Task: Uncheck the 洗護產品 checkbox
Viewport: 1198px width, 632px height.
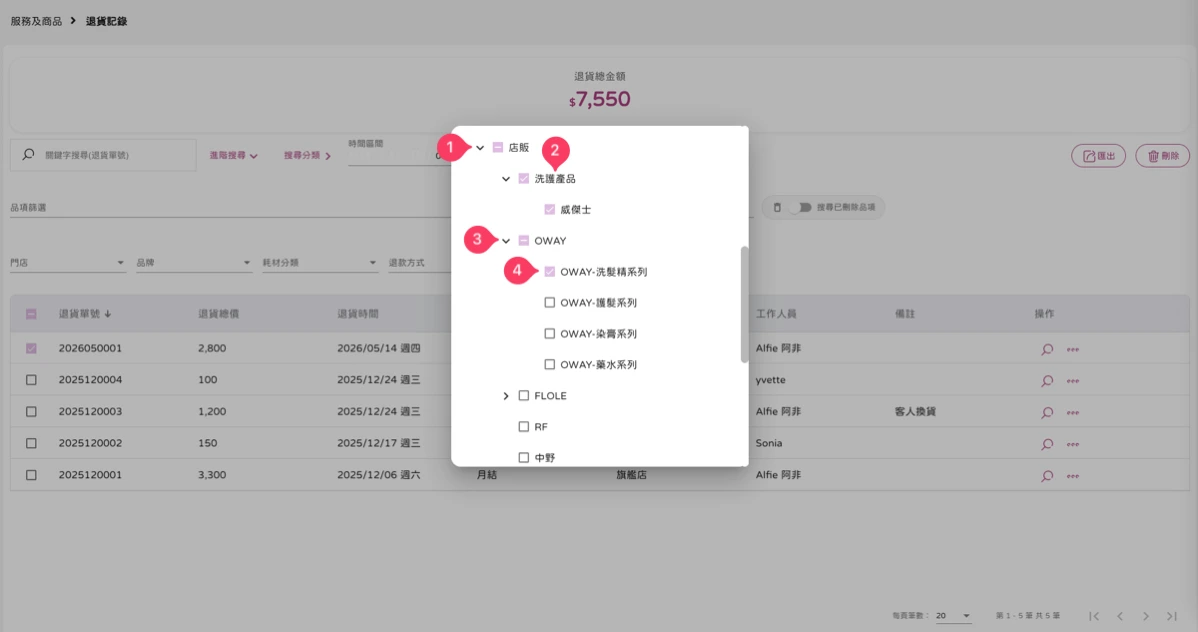Action: pyautogui.click(x=523, y=179)
